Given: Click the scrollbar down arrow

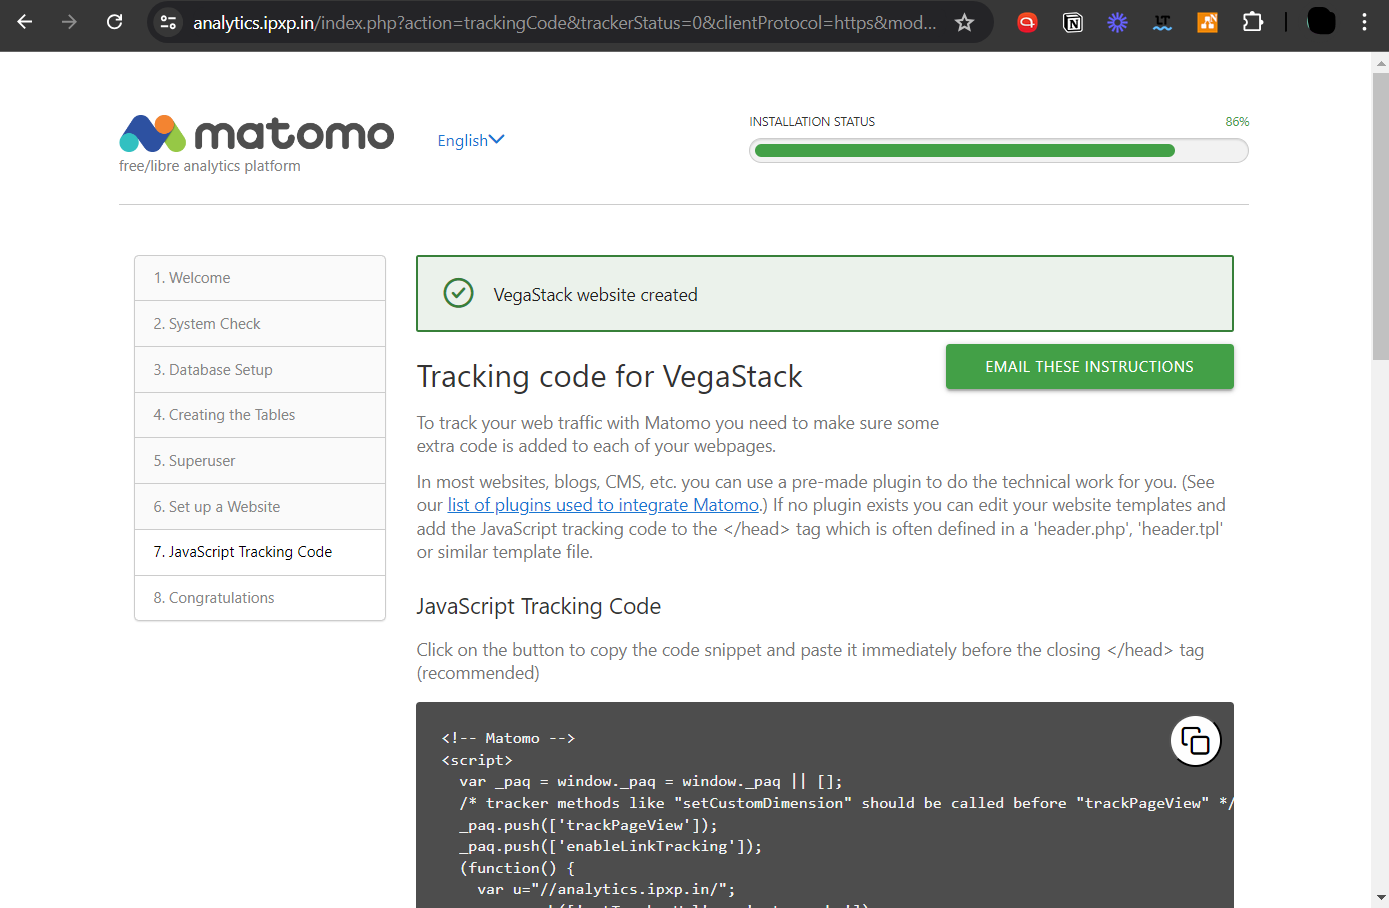Looking at the screenshot, I should click(1381, 898).
